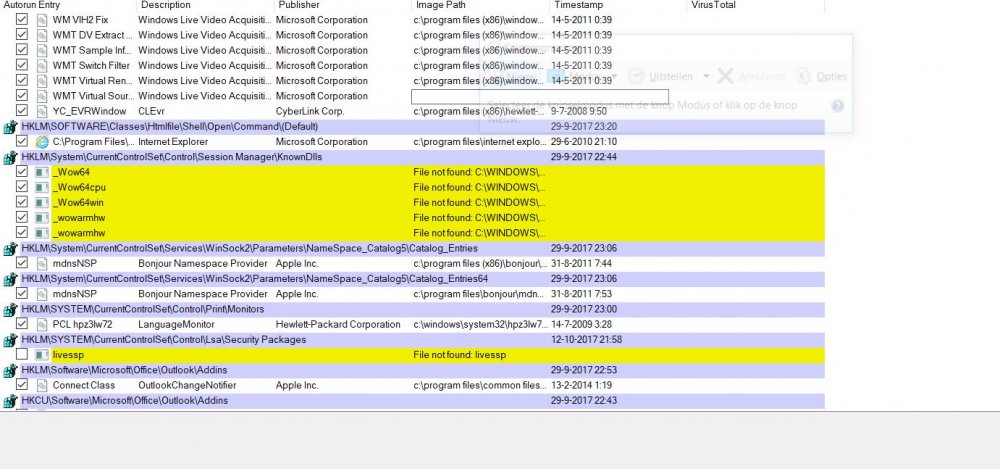The width and height of the screenshot is (1000, 469).
Task: Click the registry icon beside Lsa\Security Packages
Action: pyautogui.click(x=10, y=340)
